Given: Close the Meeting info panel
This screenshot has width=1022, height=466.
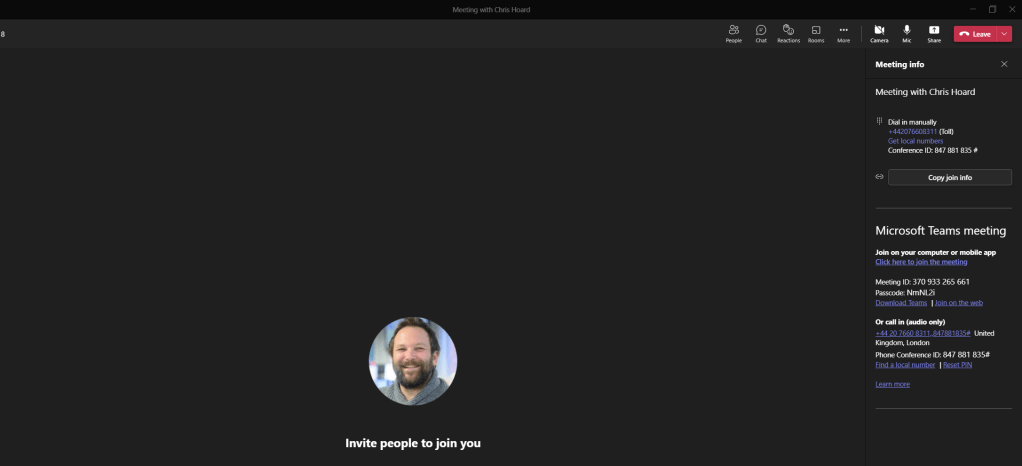Looking at the screenshot, I should pos(1004,64).
